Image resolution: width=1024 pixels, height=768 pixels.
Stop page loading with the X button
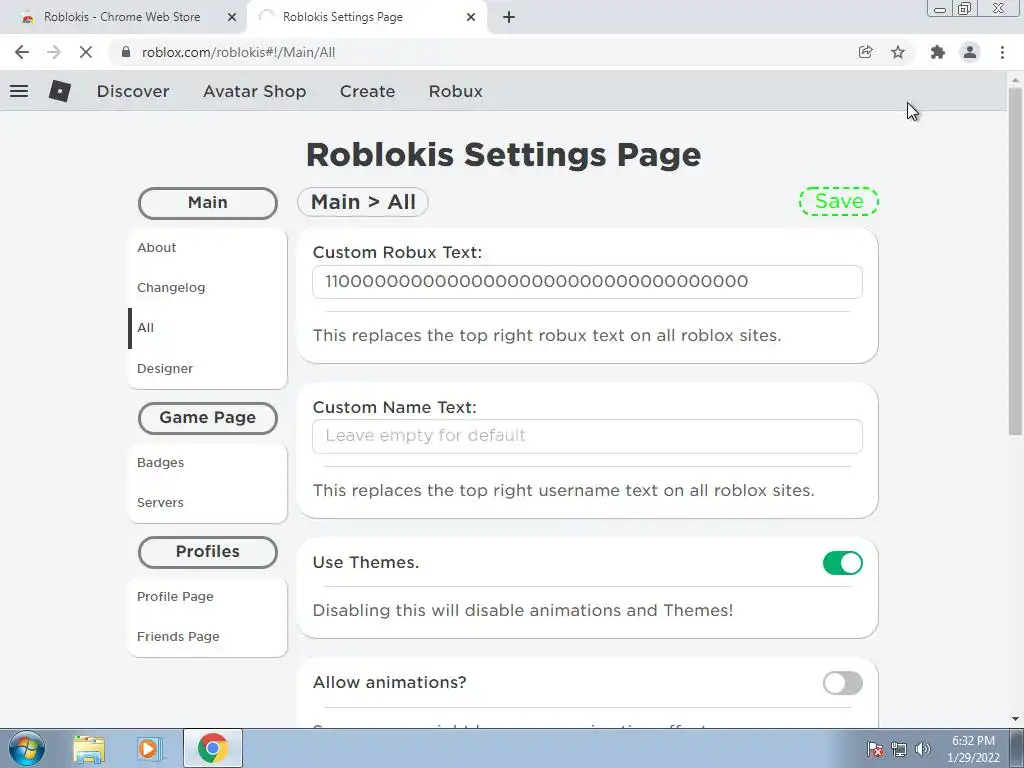86,52
